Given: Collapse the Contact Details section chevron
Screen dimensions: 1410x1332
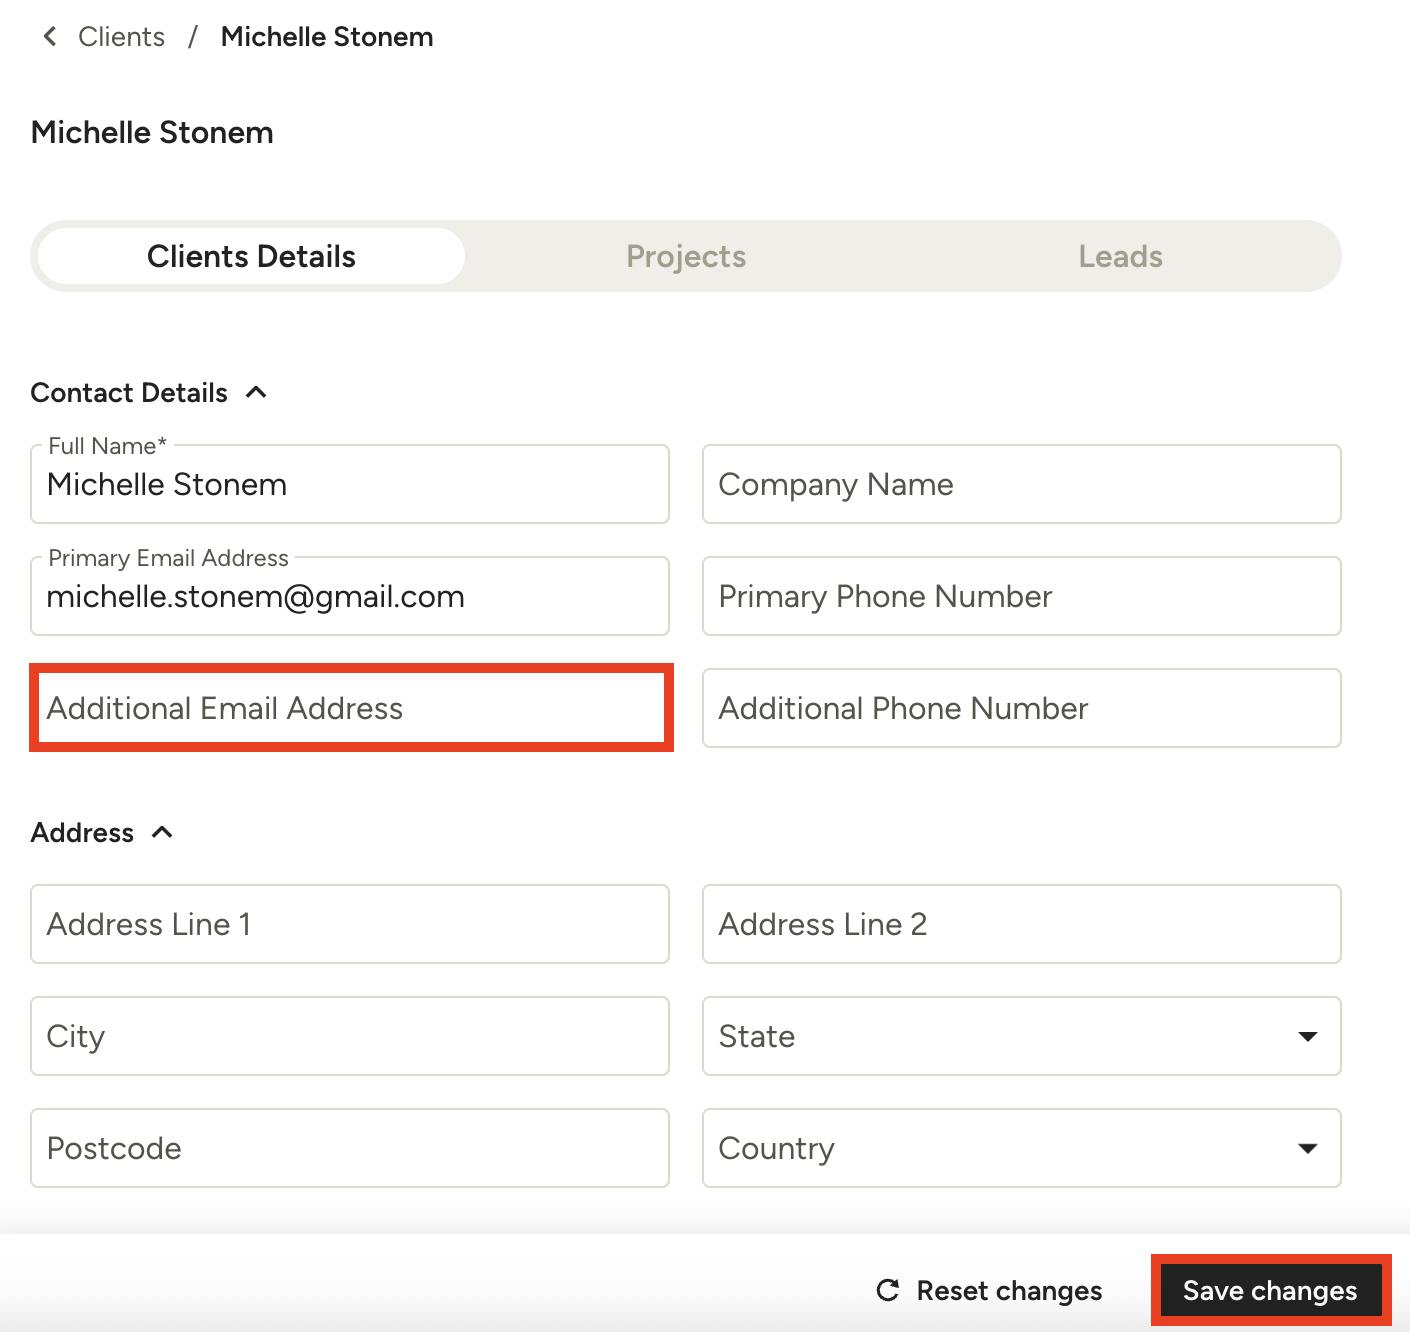Looking at the screenshot, I should [x=257, y=392].
